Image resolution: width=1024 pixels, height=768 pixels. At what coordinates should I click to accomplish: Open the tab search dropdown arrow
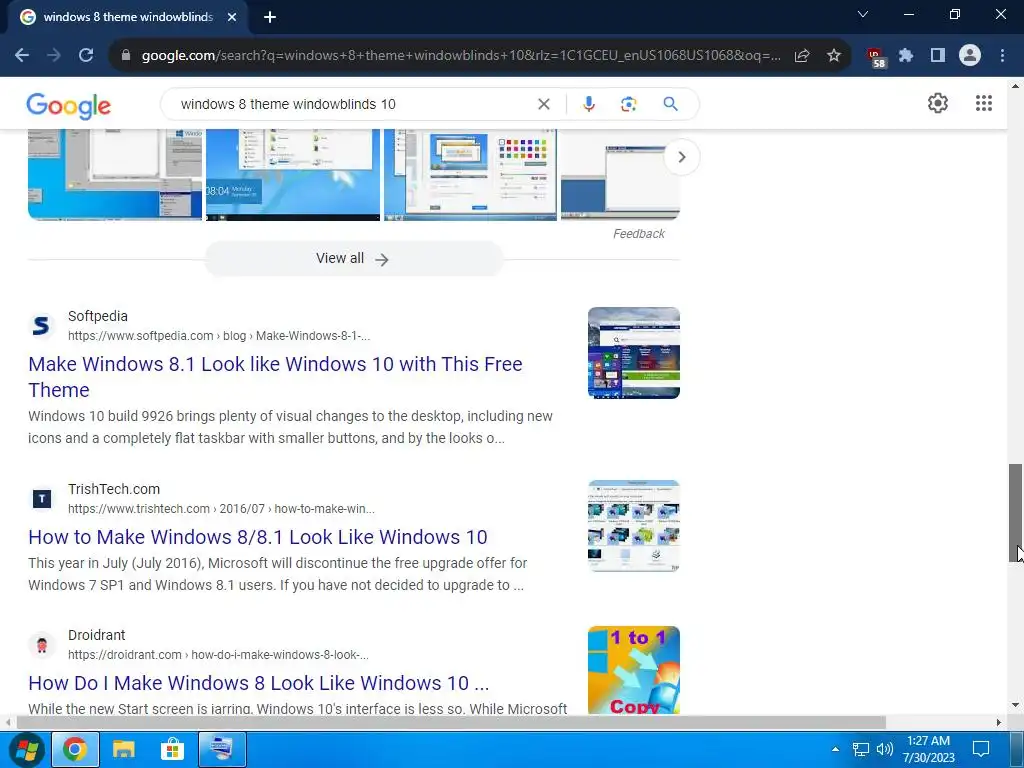(863, 14)
